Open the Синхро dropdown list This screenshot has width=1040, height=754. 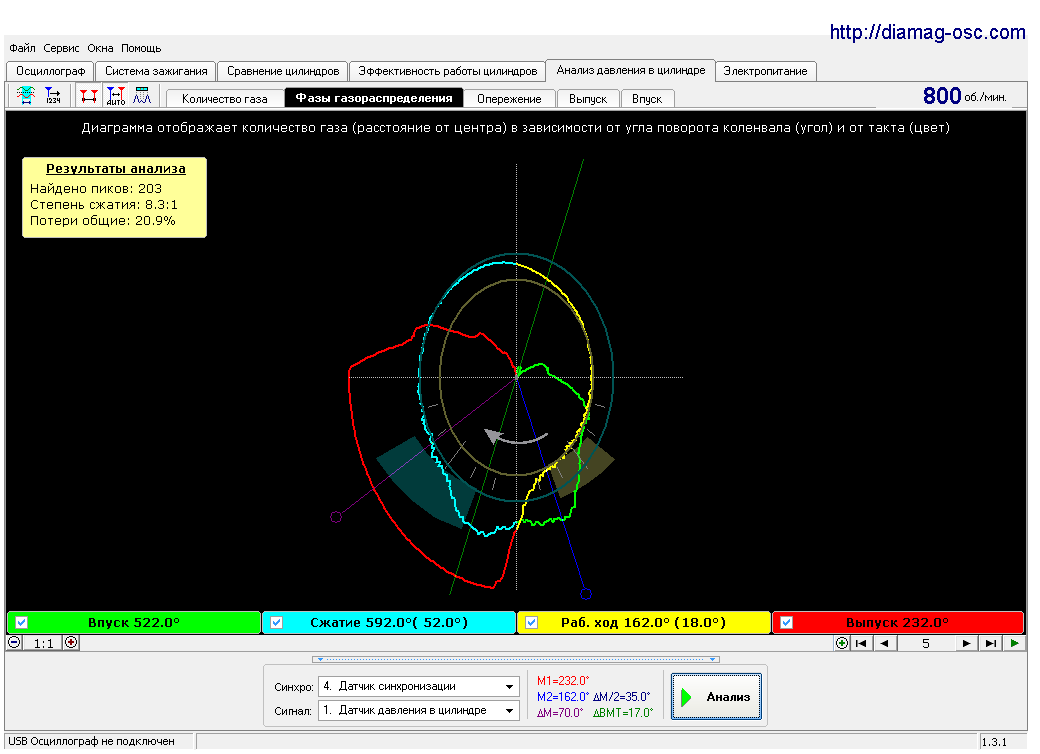tap(509, 686)
